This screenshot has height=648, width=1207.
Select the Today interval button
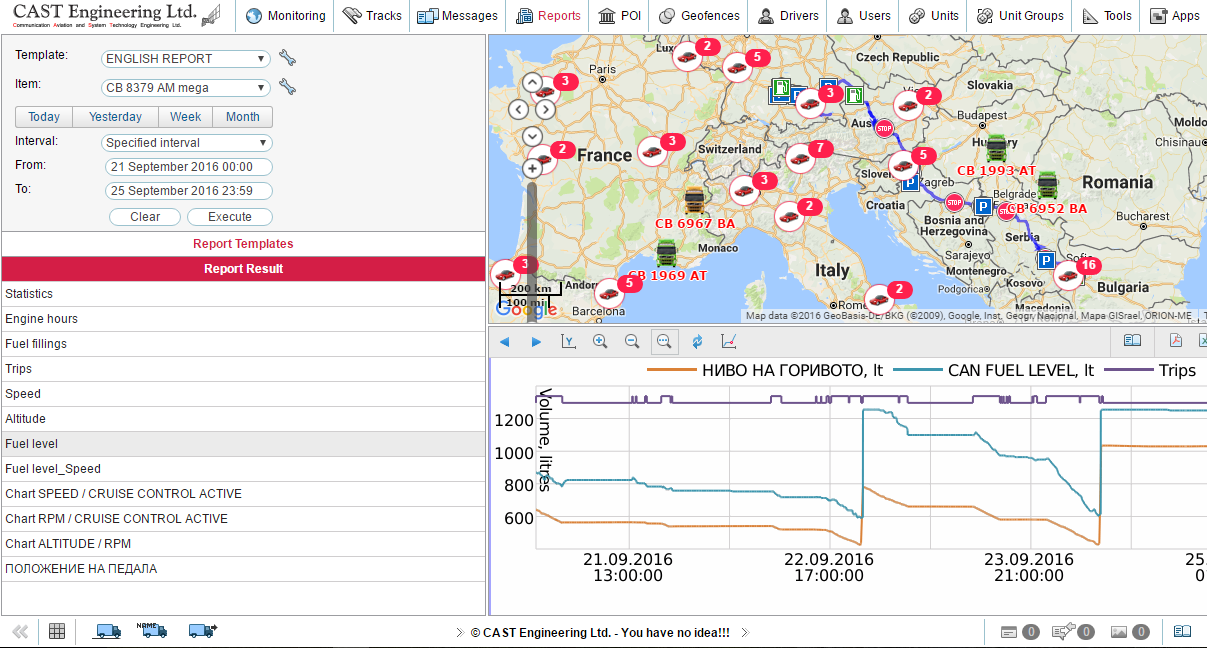tap(44, 117)
